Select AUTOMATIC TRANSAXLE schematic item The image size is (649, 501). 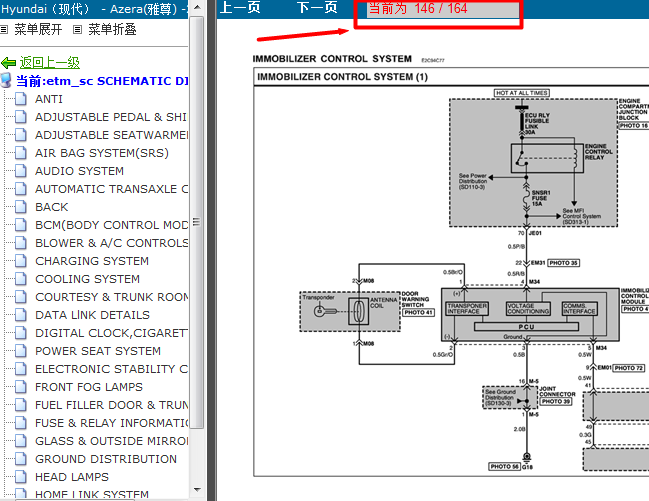click(x=111, y=189)
